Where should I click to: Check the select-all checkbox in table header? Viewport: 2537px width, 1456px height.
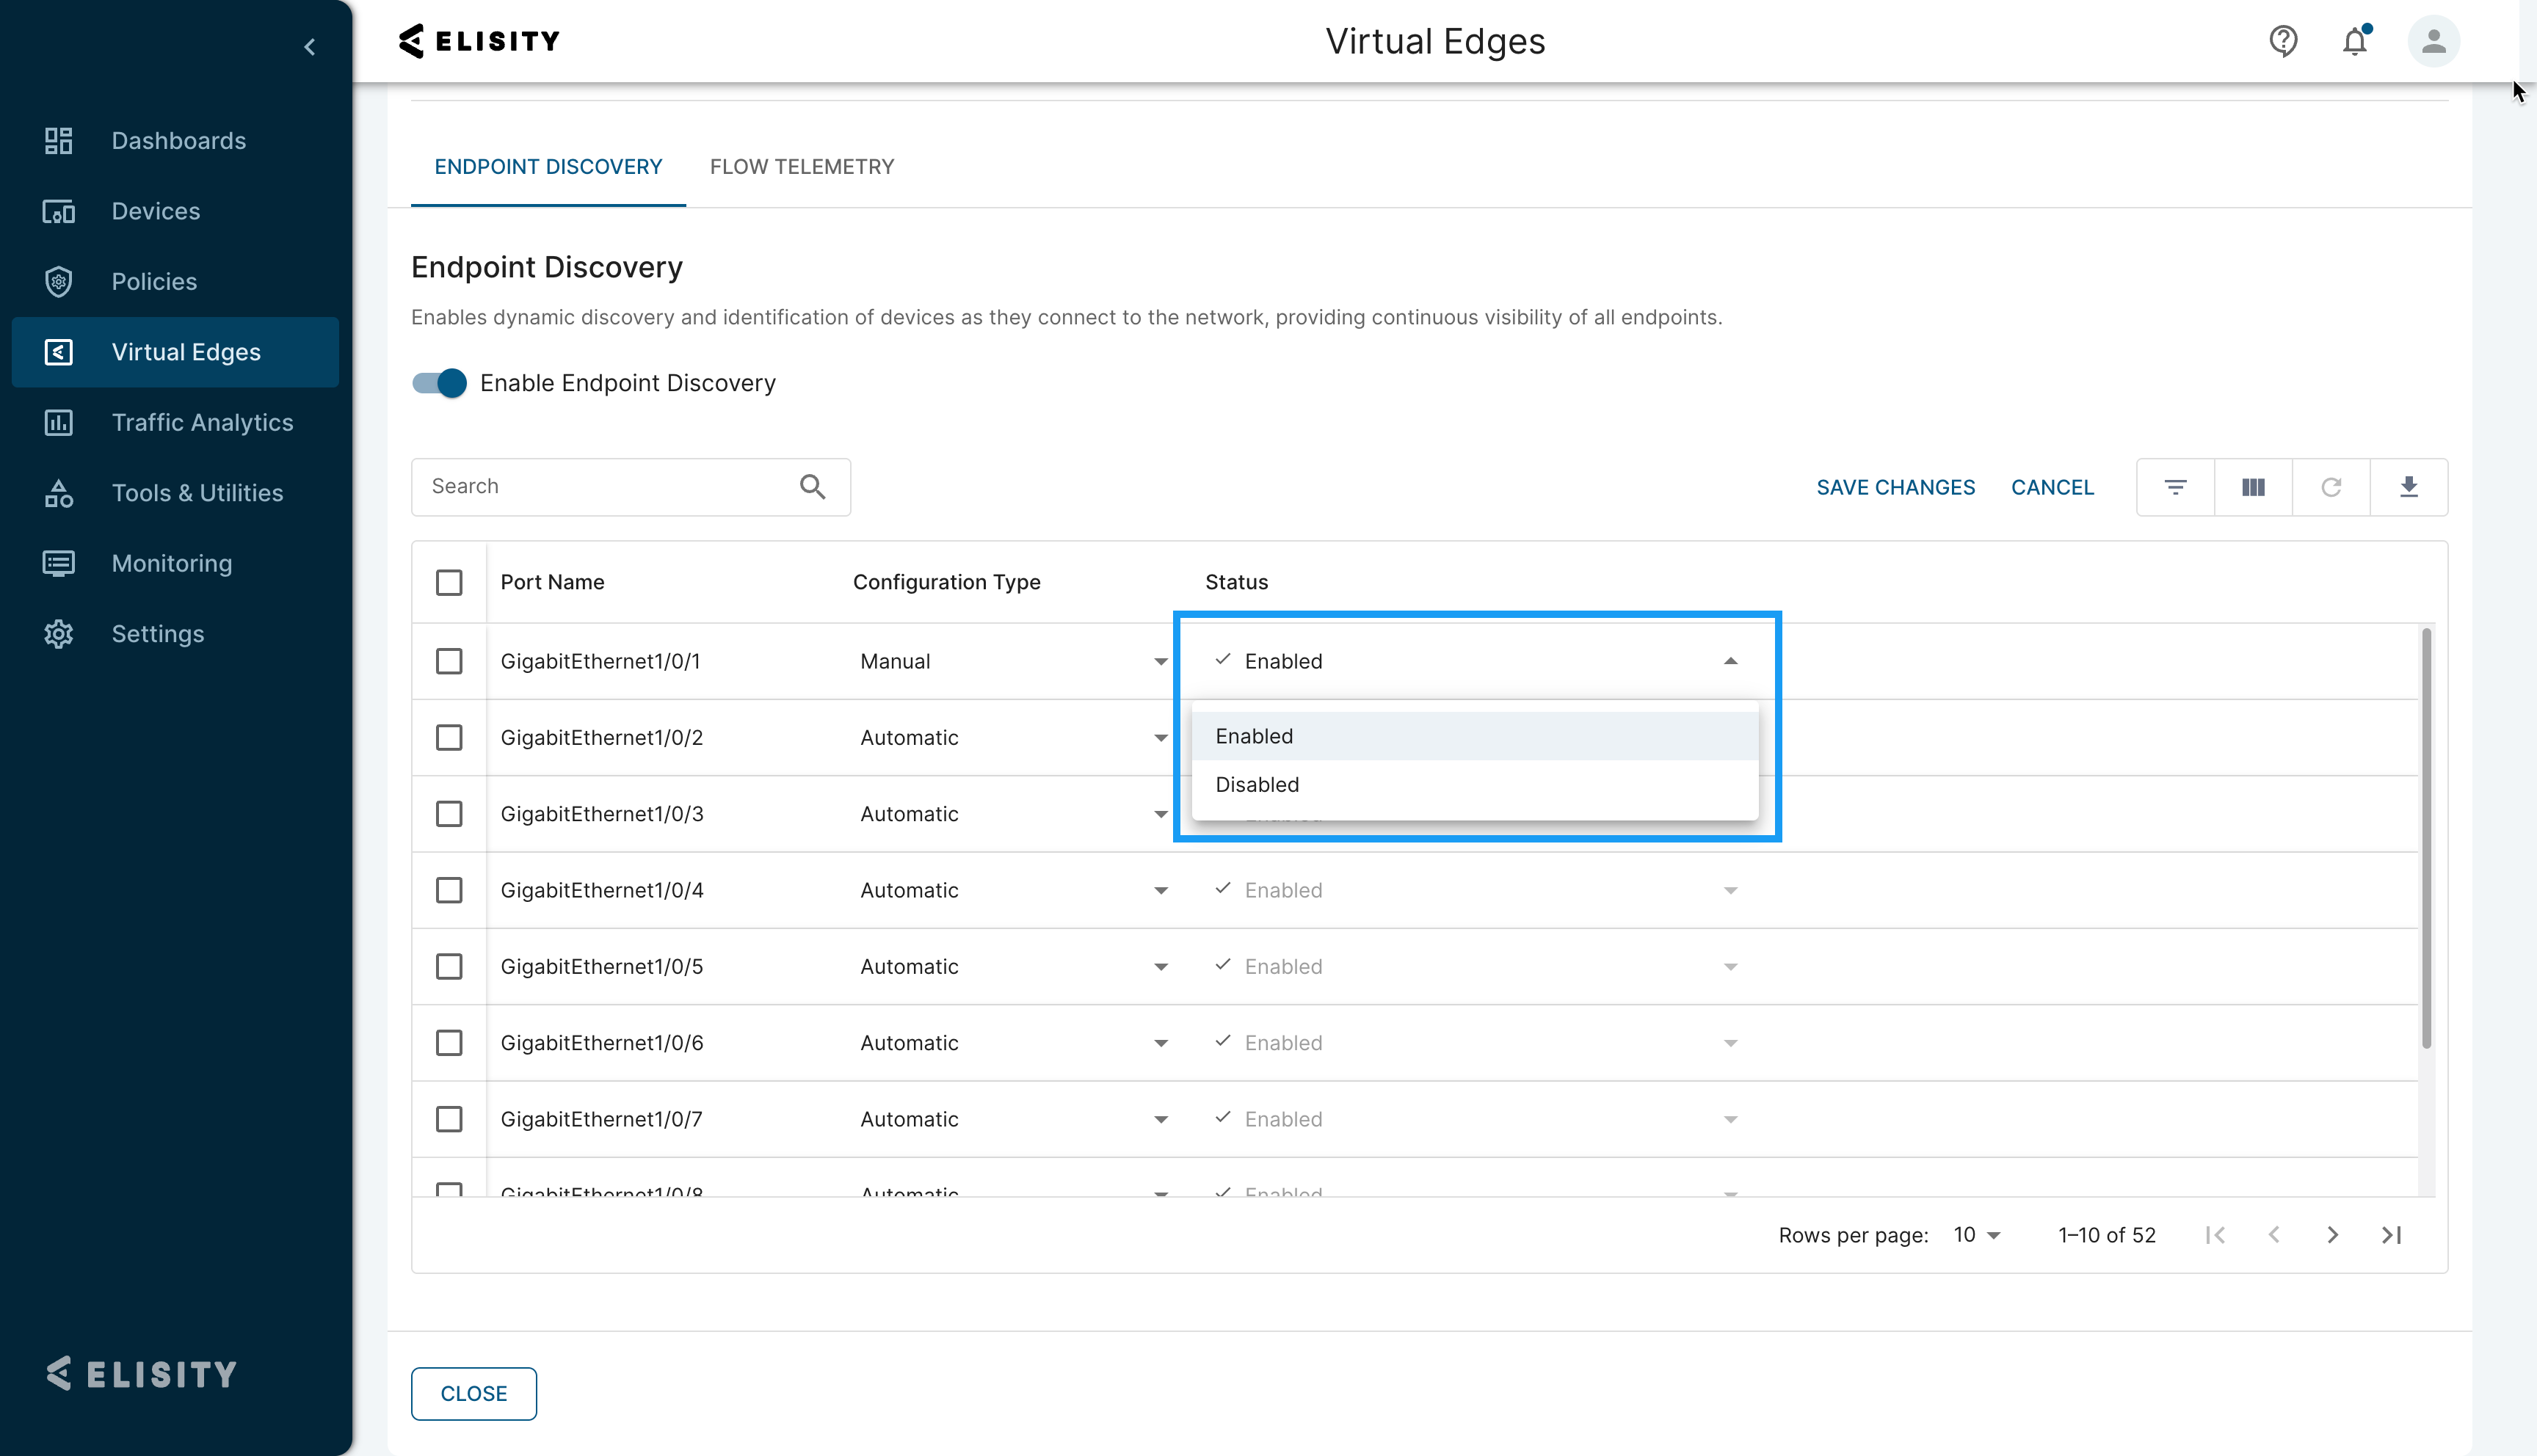click(450, 582)
